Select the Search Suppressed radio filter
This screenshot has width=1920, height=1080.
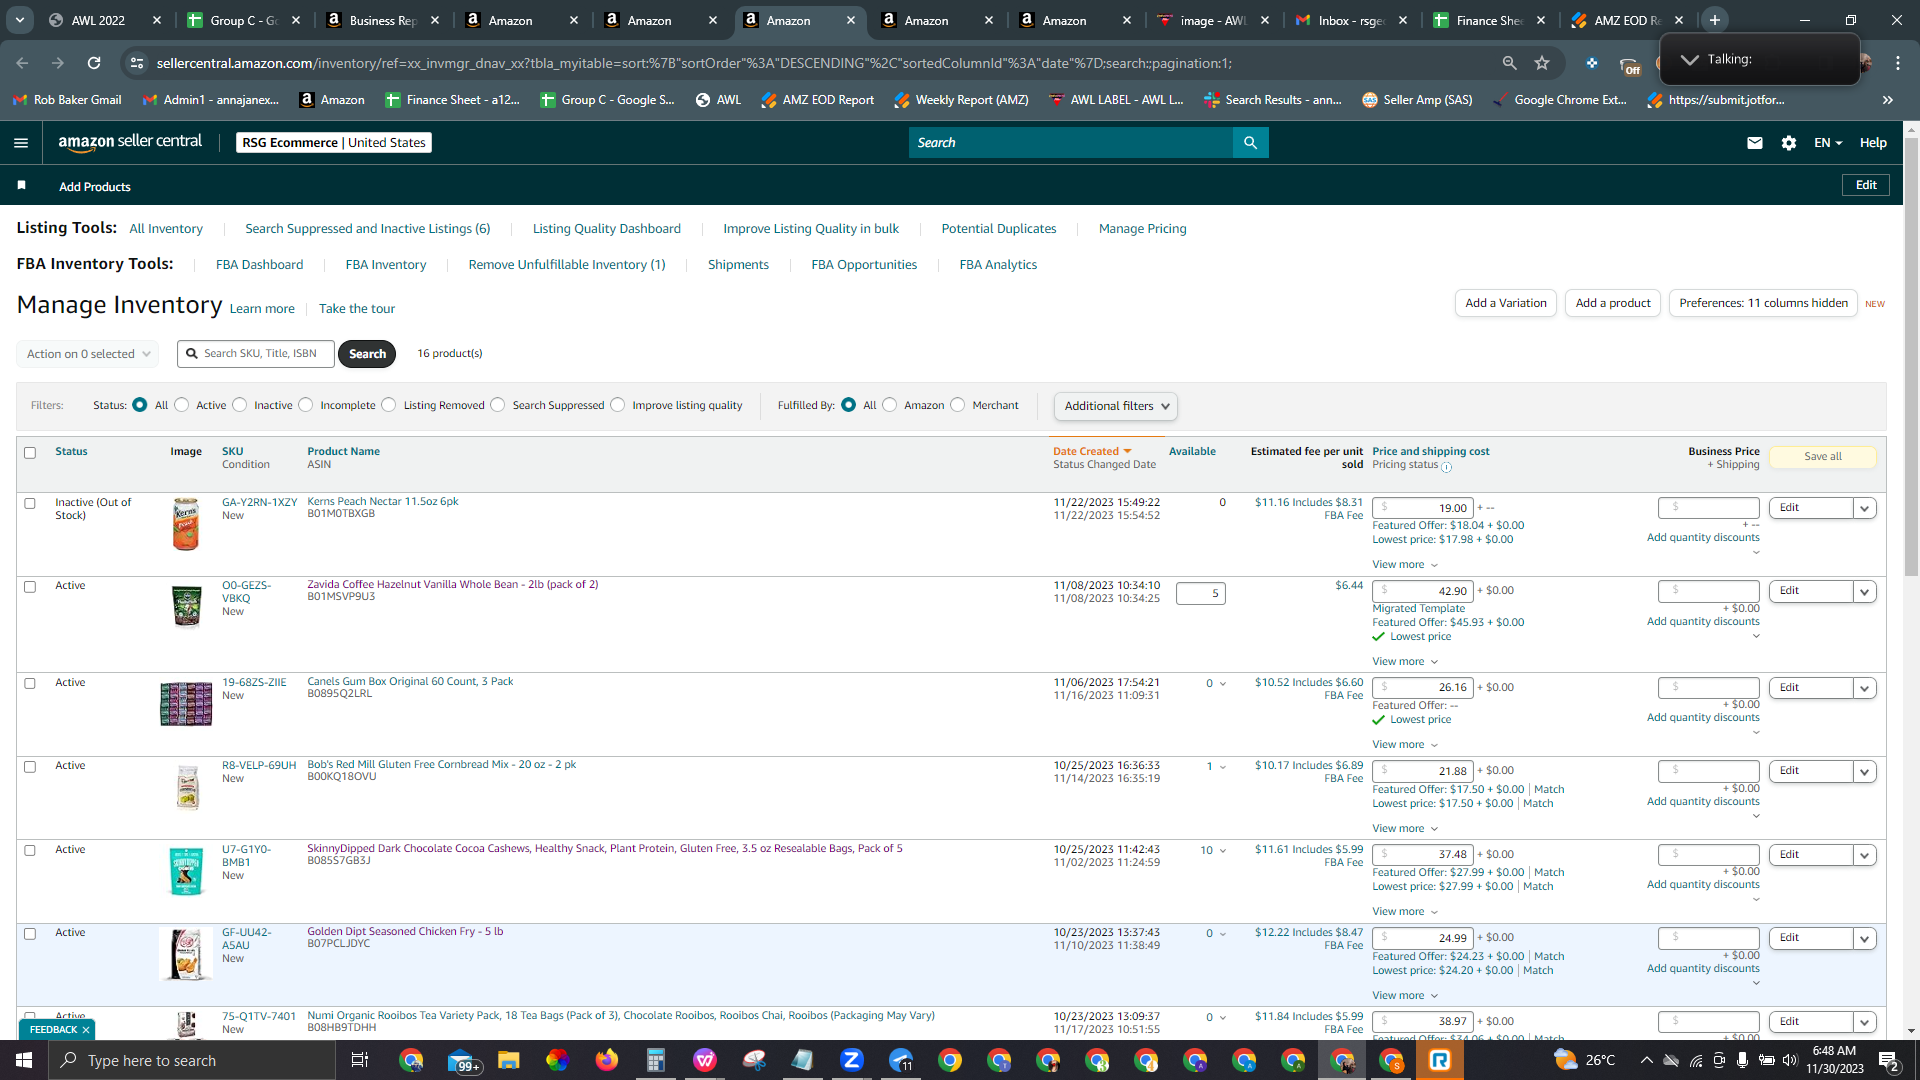tap(498, 405)
